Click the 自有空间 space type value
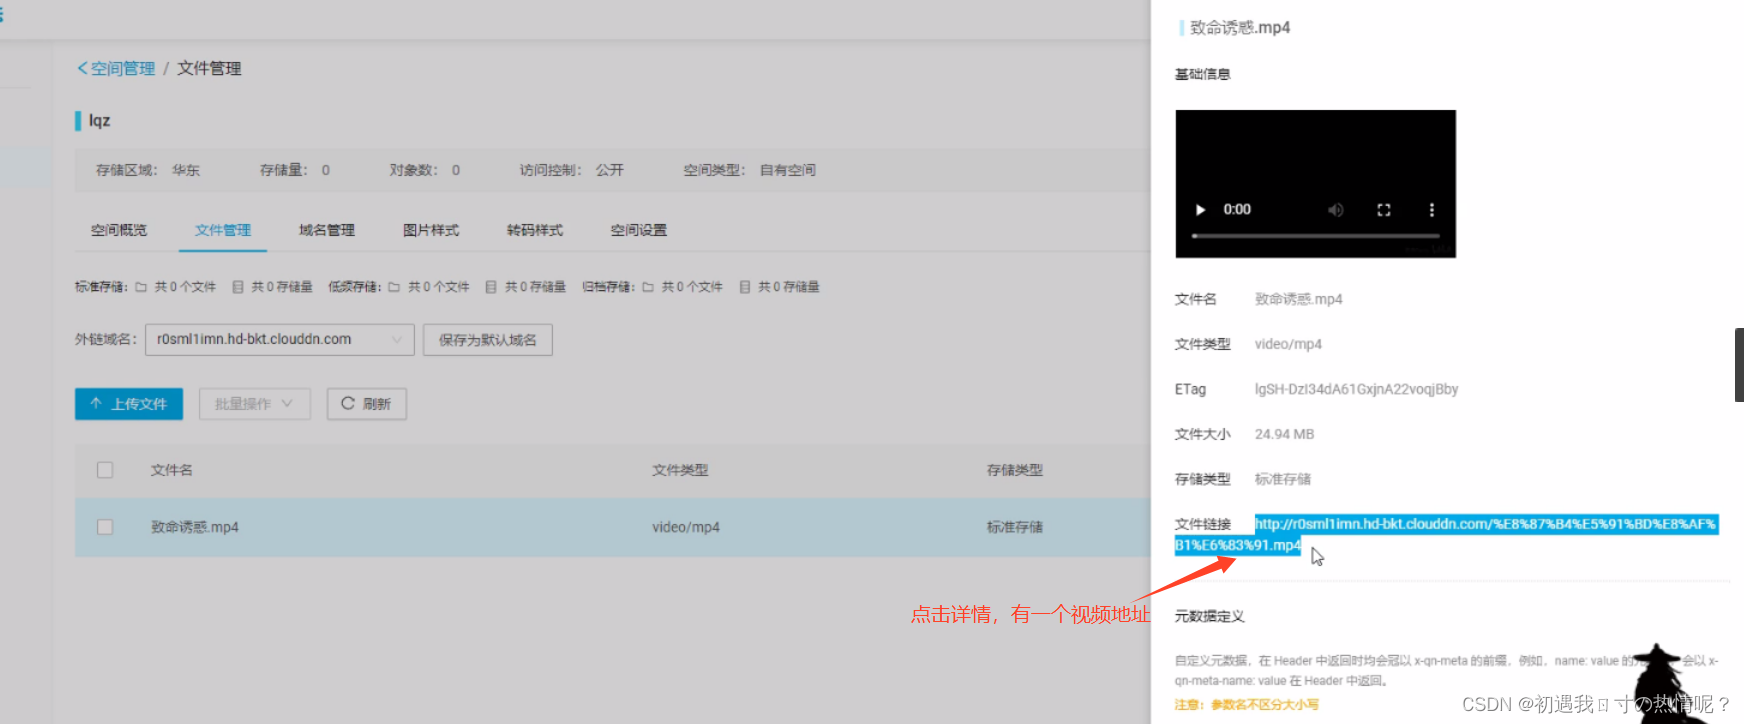This screenshot has width=1744, height=724. point(788,170)
